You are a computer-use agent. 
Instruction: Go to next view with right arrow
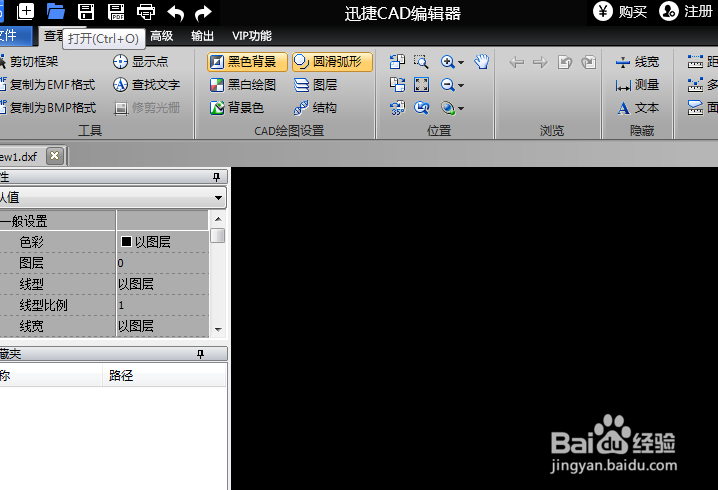[540, 62]
